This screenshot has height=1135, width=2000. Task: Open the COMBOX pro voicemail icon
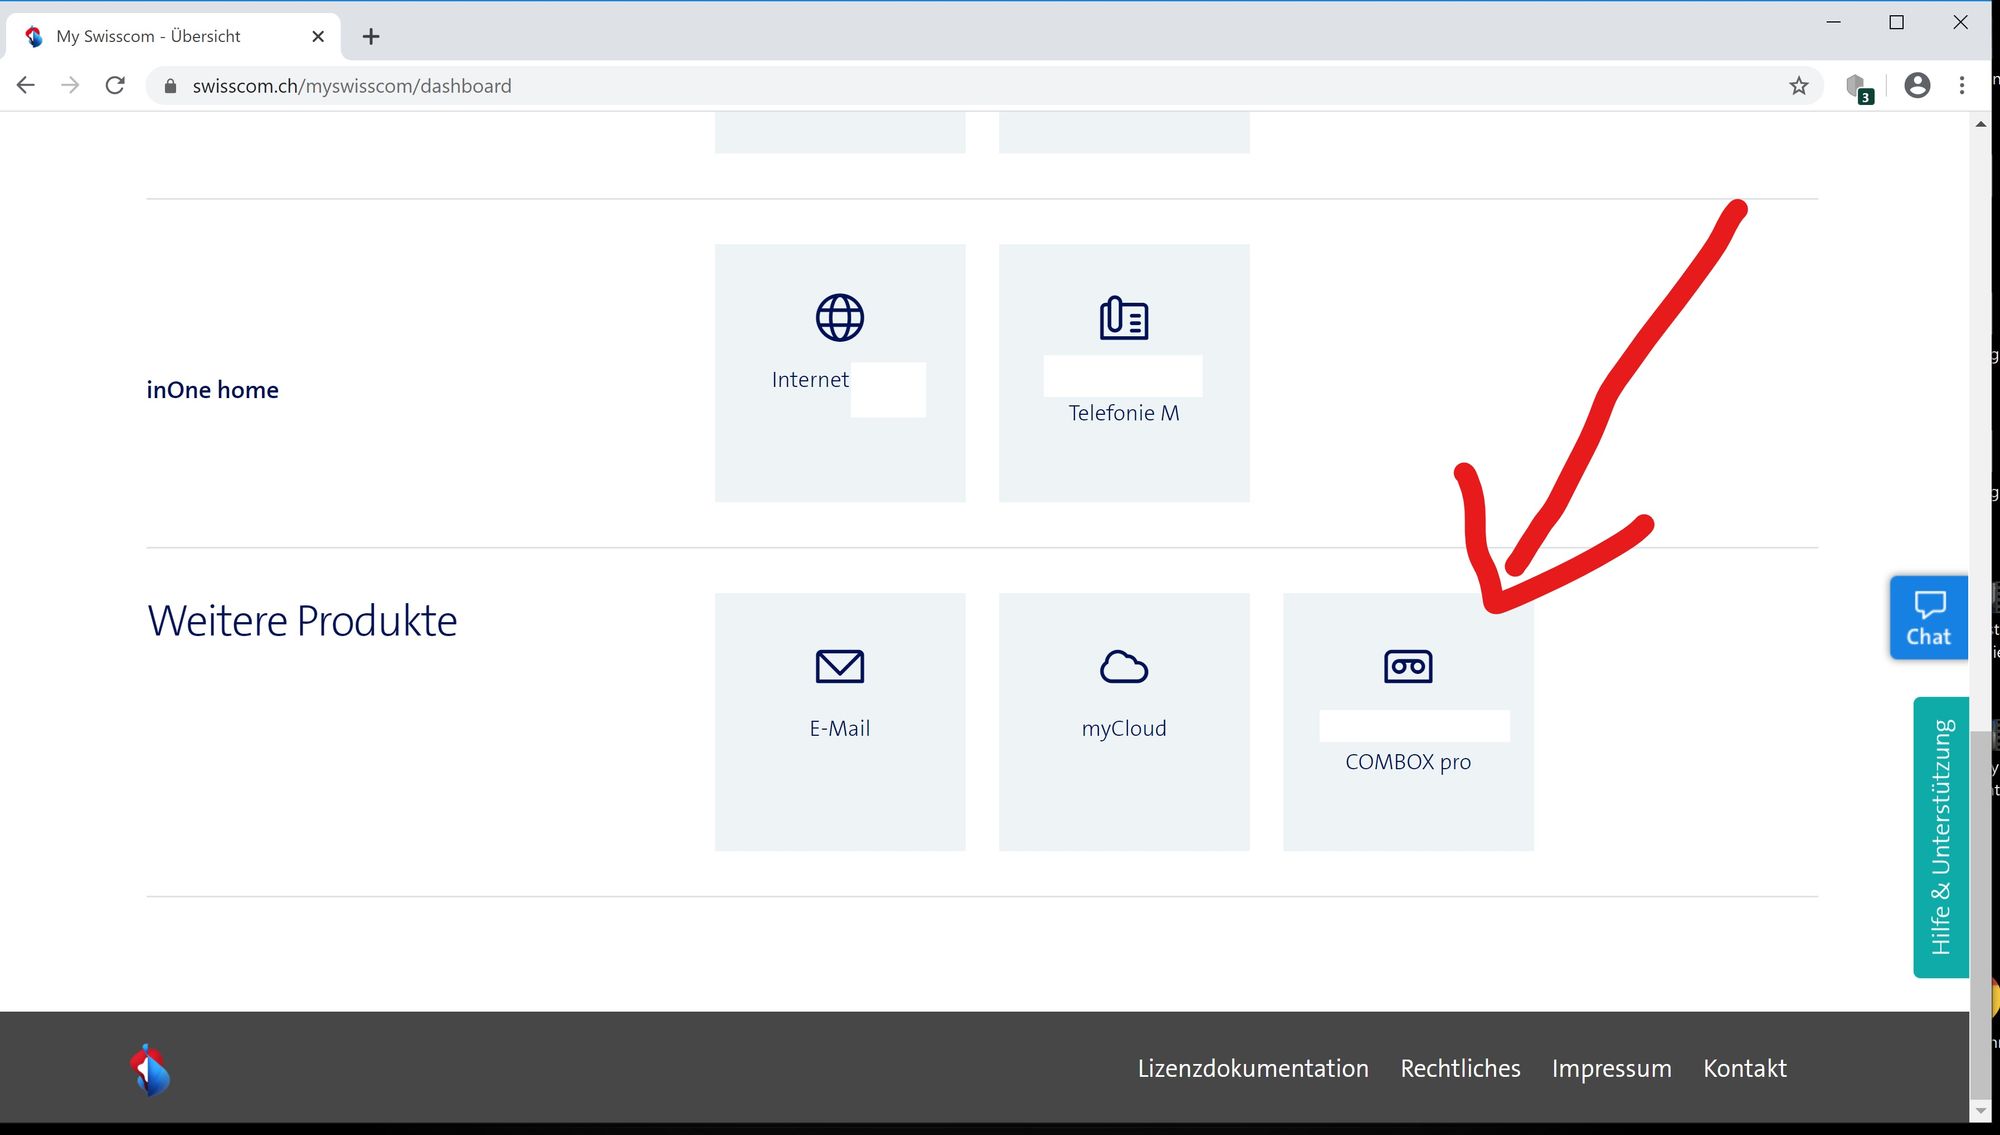point(1408,666)
